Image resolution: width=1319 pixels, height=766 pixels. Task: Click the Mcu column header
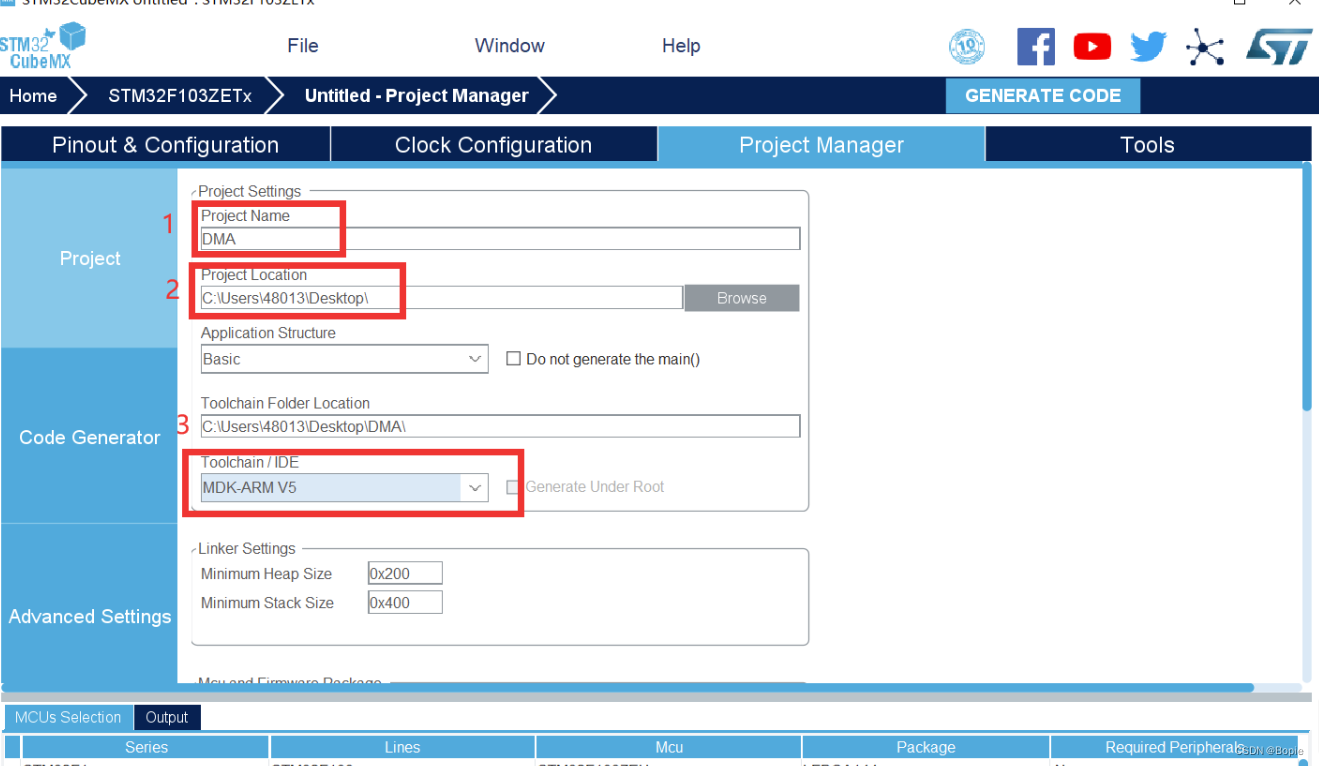(669, 747)
